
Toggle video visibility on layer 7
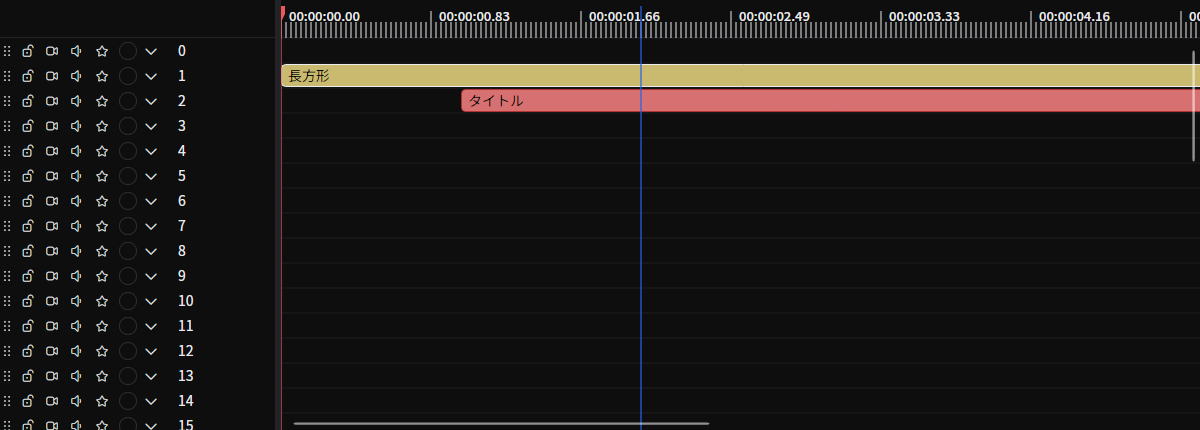[x=52, y=226]
